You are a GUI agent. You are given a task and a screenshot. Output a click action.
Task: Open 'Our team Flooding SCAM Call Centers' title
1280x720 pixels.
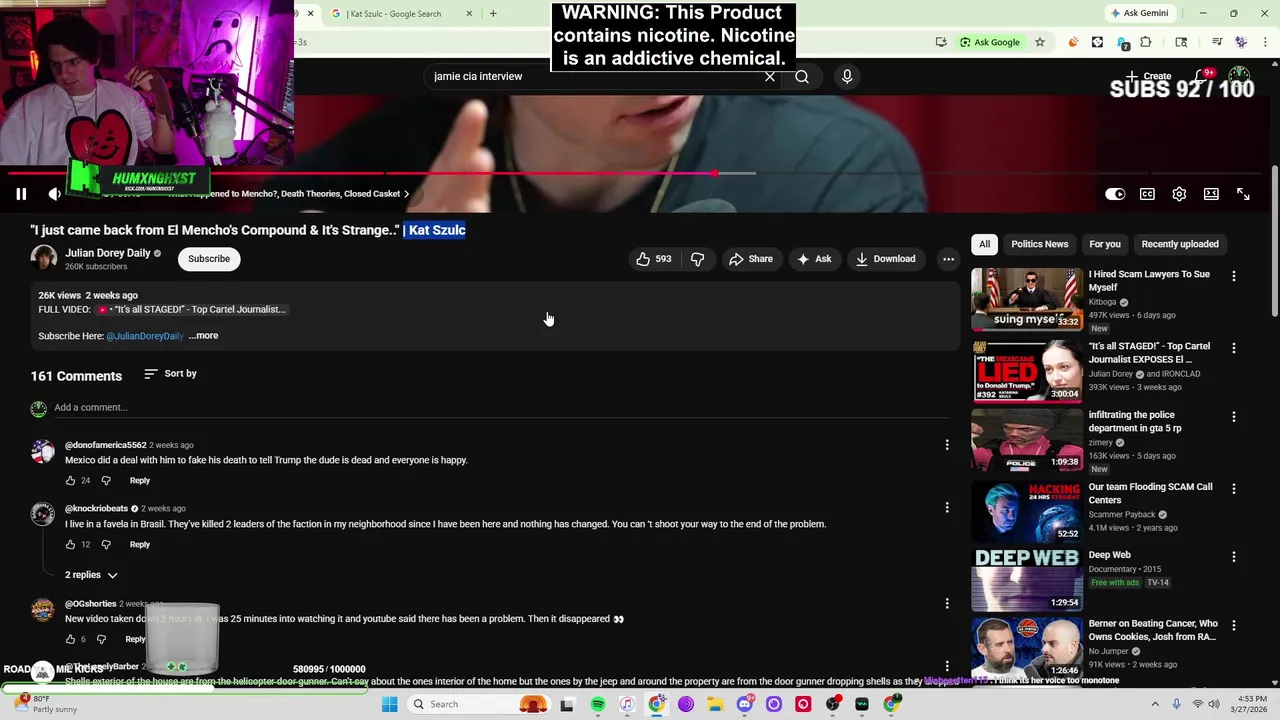click(x=1150, y=493)
